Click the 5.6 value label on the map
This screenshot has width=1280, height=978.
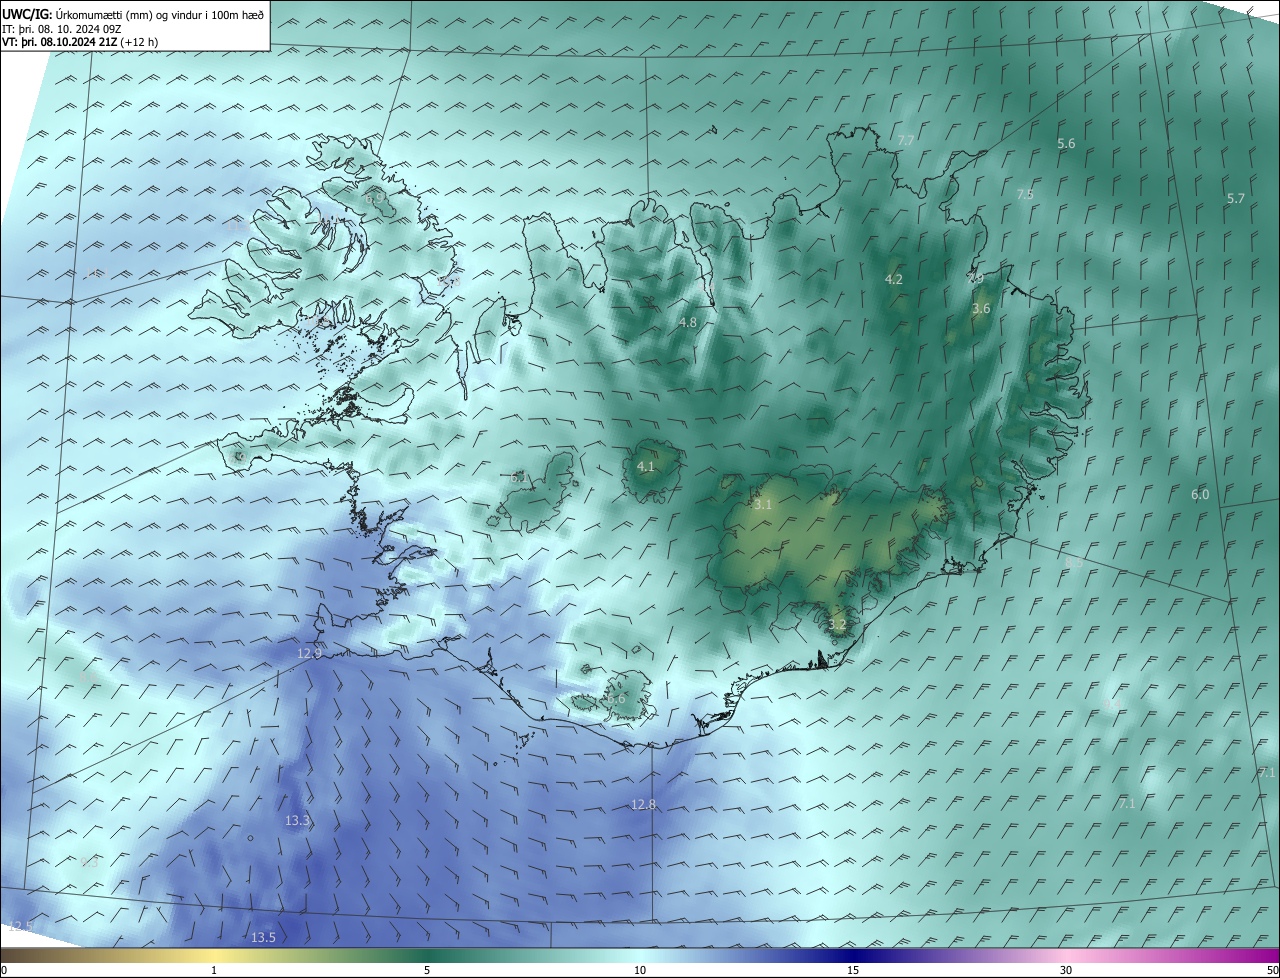[1066, 144]
